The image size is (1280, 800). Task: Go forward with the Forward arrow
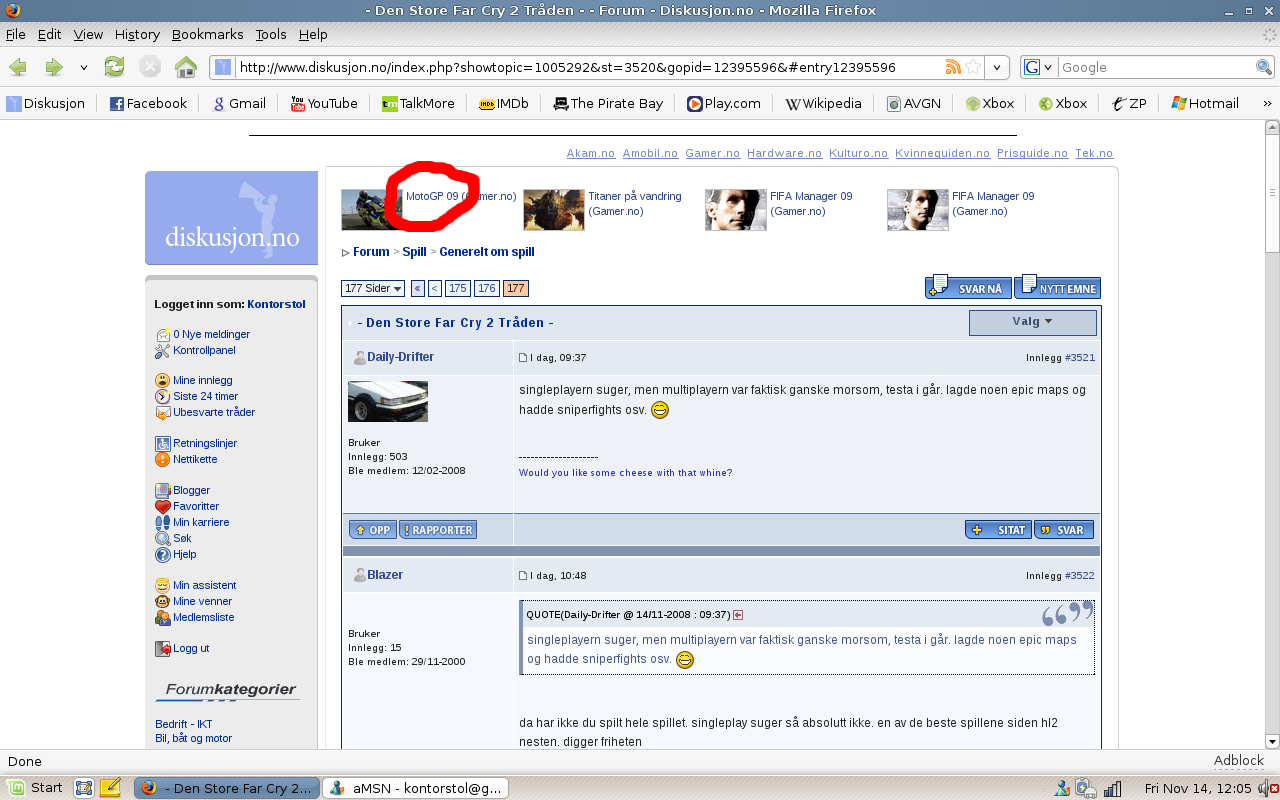[x=53, y=67]
